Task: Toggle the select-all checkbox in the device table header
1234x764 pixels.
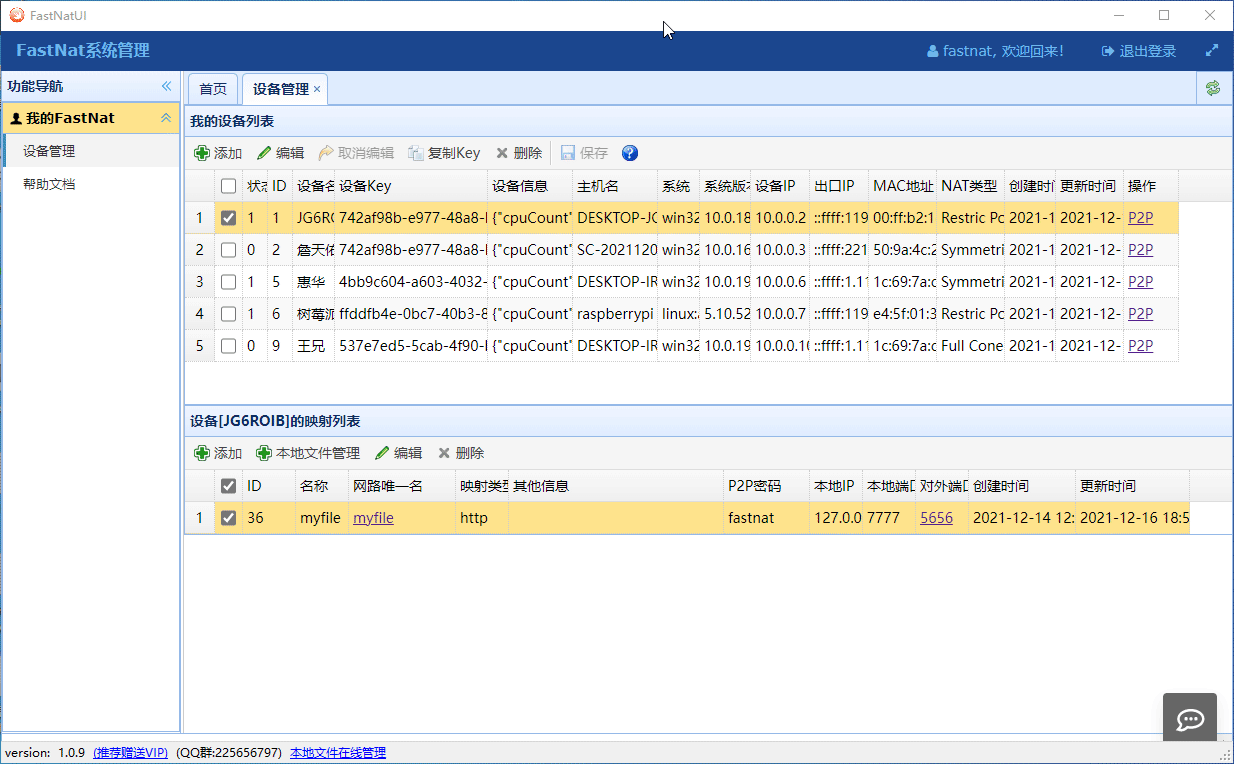Action: (229, 185)
